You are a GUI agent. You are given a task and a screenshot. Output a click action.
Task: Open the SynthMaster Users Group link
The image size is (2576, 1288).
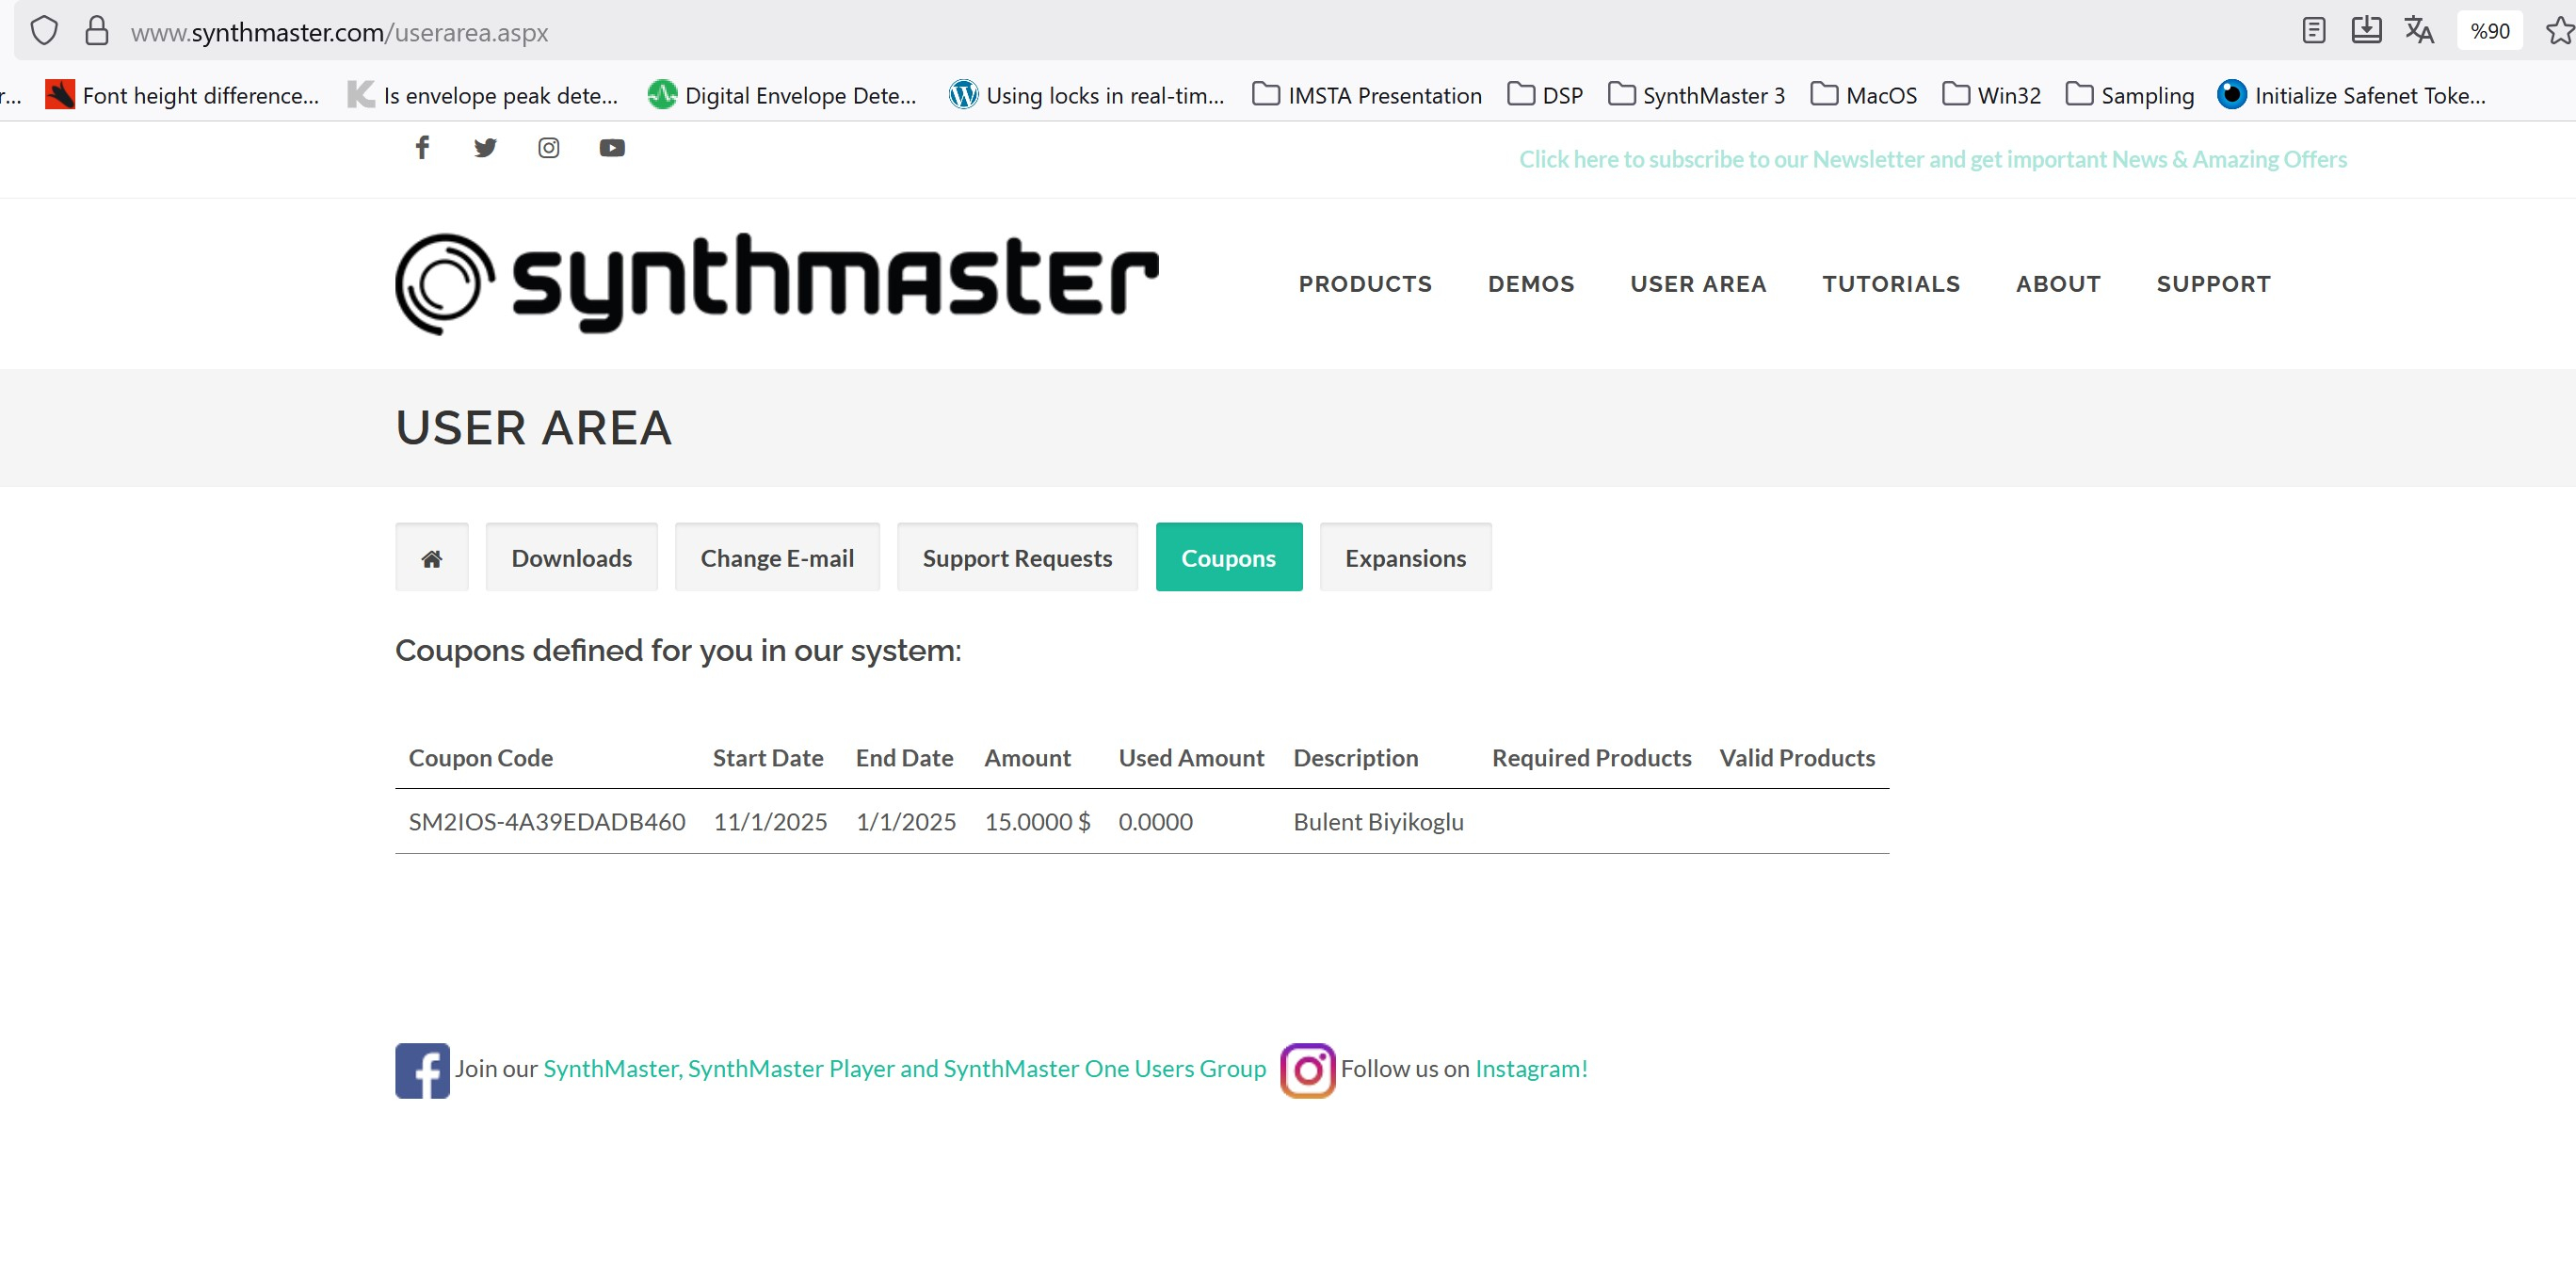click(903, 1068)
